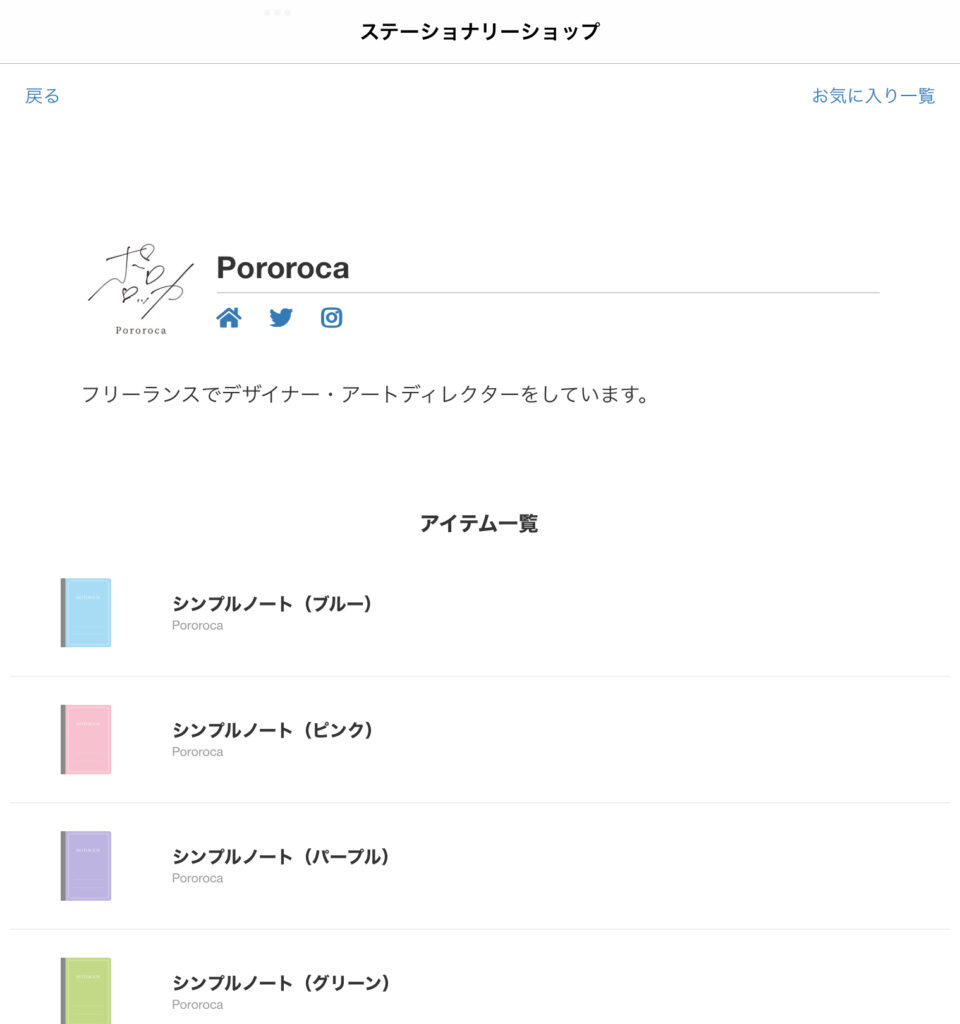Open お気に入り一覧 favorites list

coord(873,96)
